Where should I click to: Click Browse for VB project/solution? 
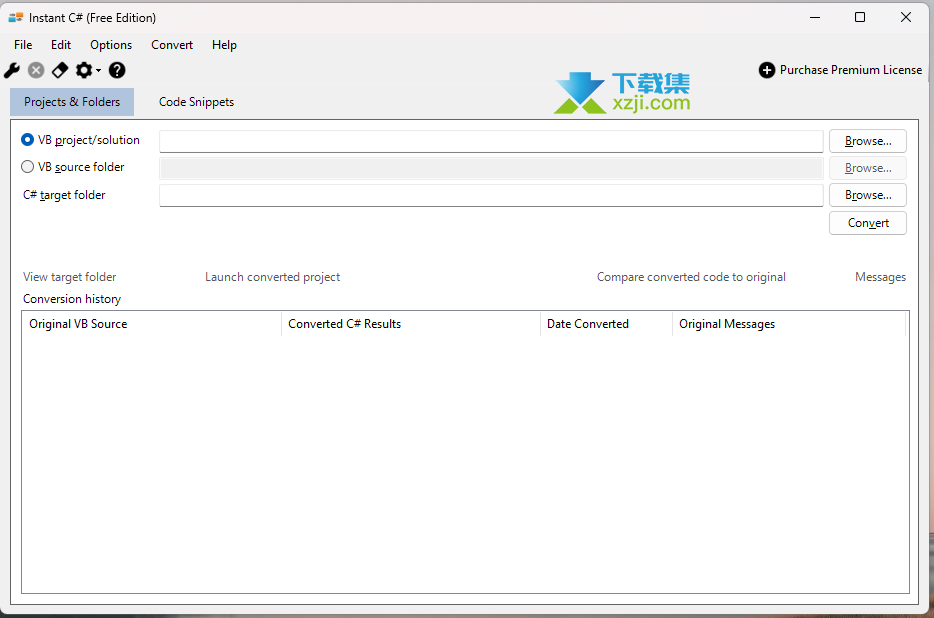(x=867, y=141)
